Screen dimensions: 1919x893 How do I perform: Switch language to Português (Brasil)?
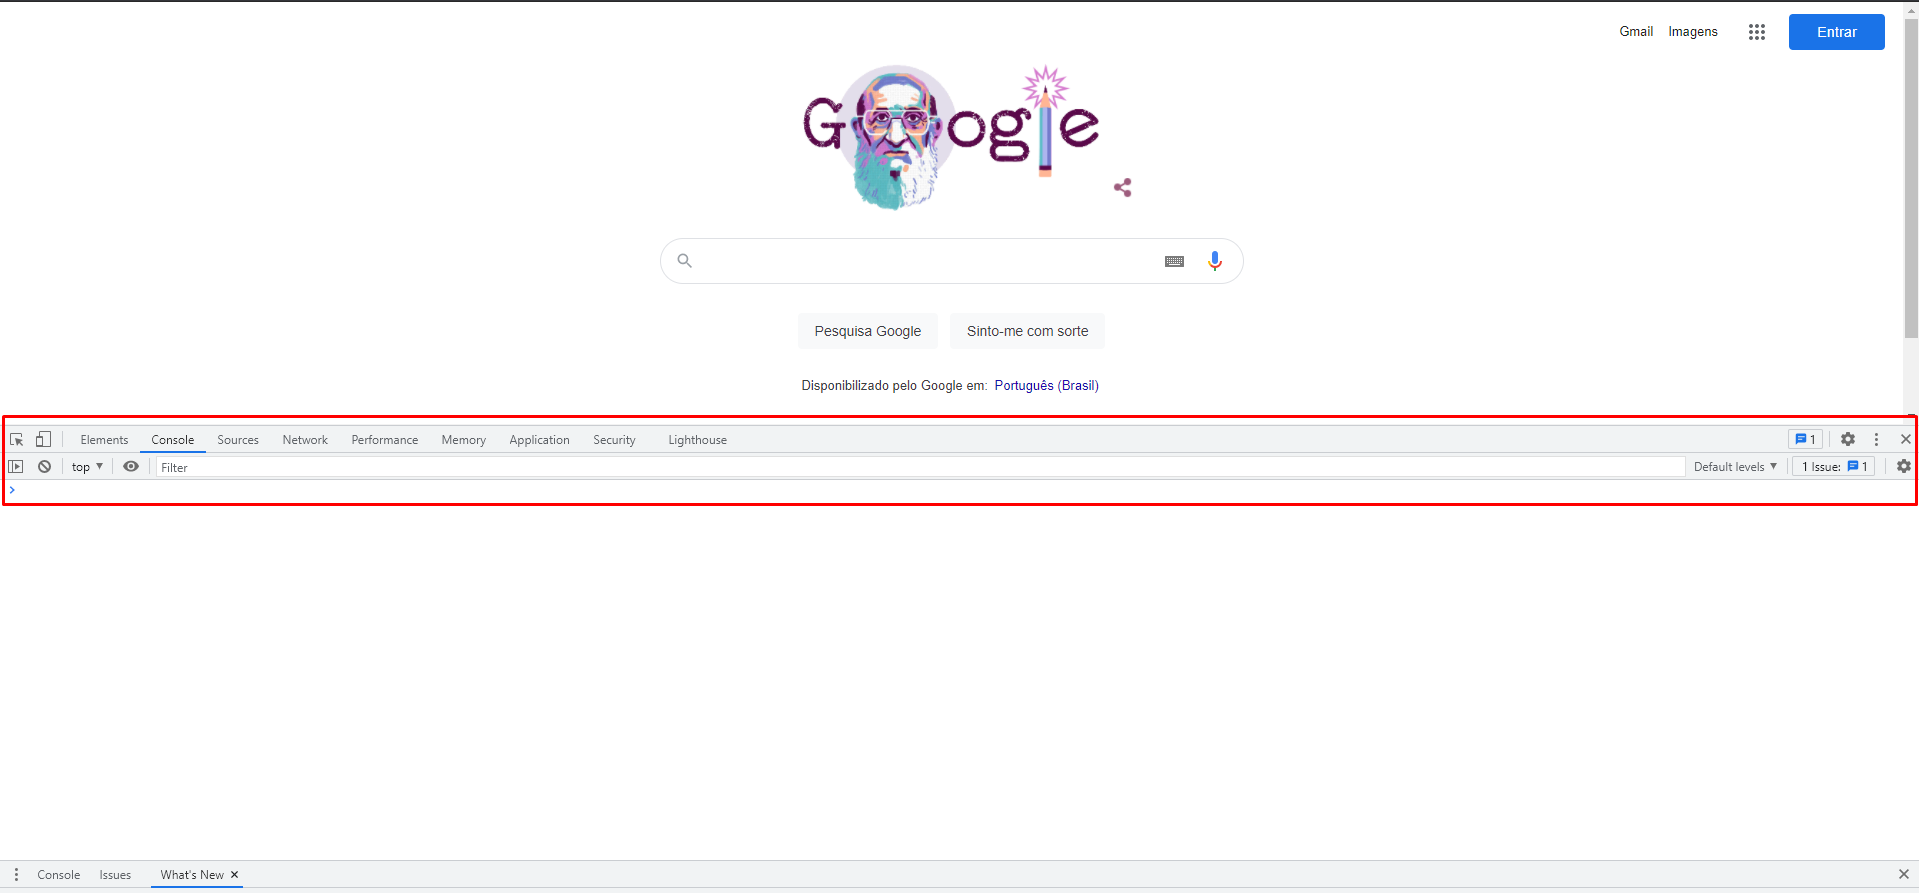coord(1047,385)
